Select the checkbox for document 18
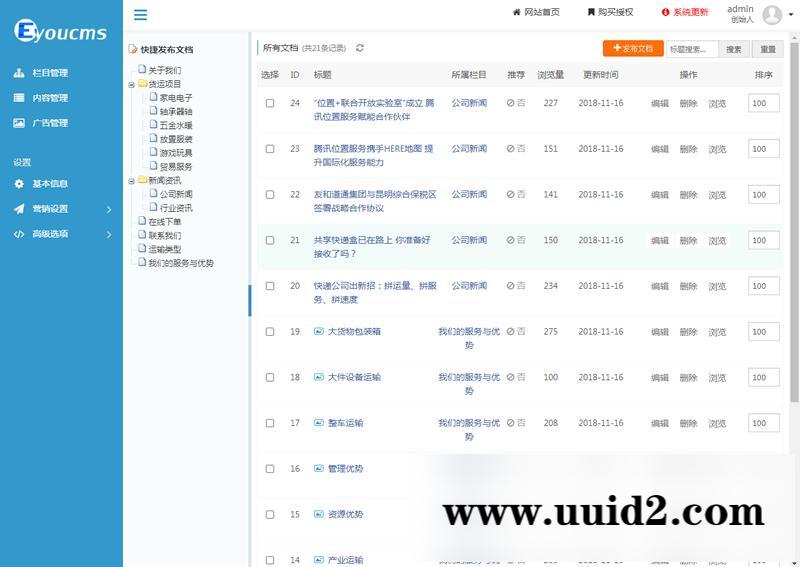800x567 pixels. click(x=270, y=377)
